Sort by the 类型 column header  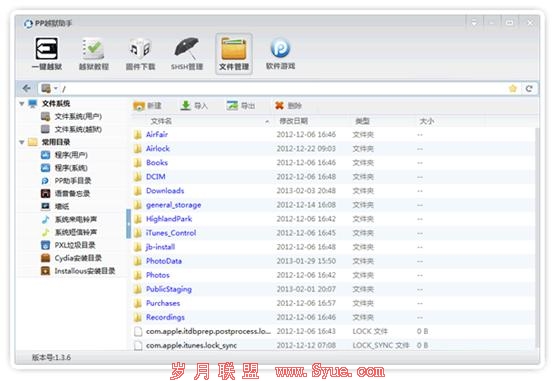362,121
